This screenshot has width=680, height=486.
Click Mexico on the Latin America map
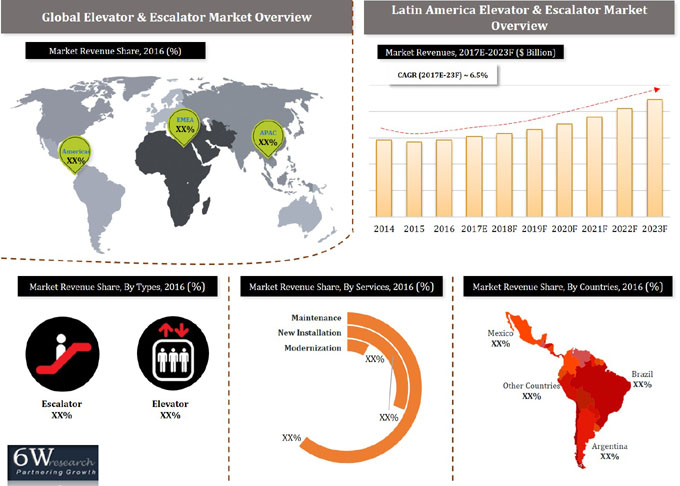525,332
